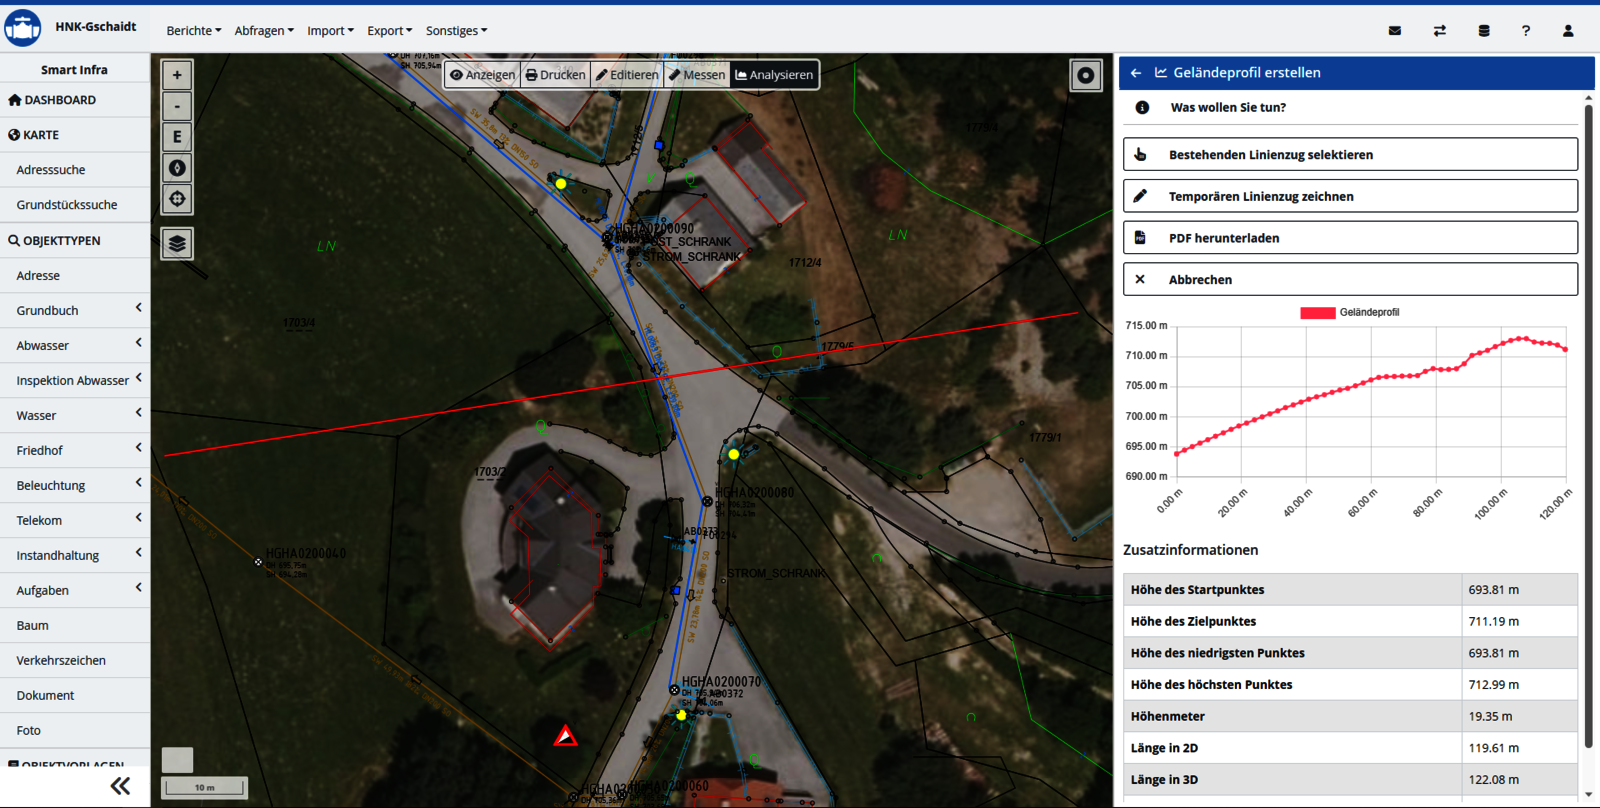This screenshot has height=808, width=1600.
Task: Select Grundstückssuche in the sidebar
Action: coord(67,205)
